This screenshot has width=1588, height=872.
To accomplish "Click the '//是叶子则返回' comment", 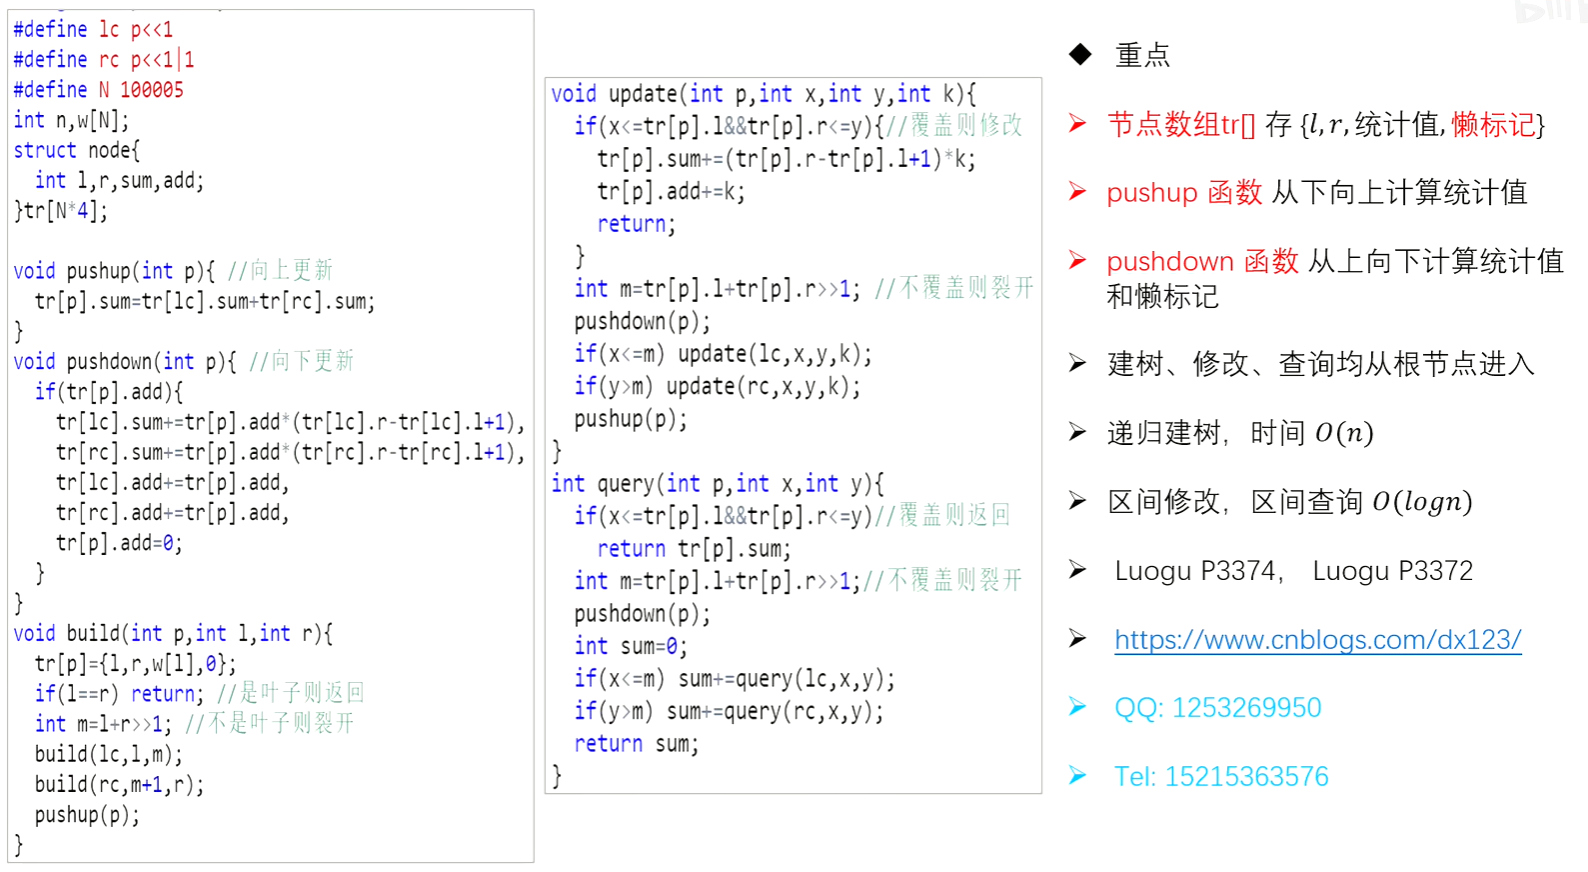I will point(291,693).
